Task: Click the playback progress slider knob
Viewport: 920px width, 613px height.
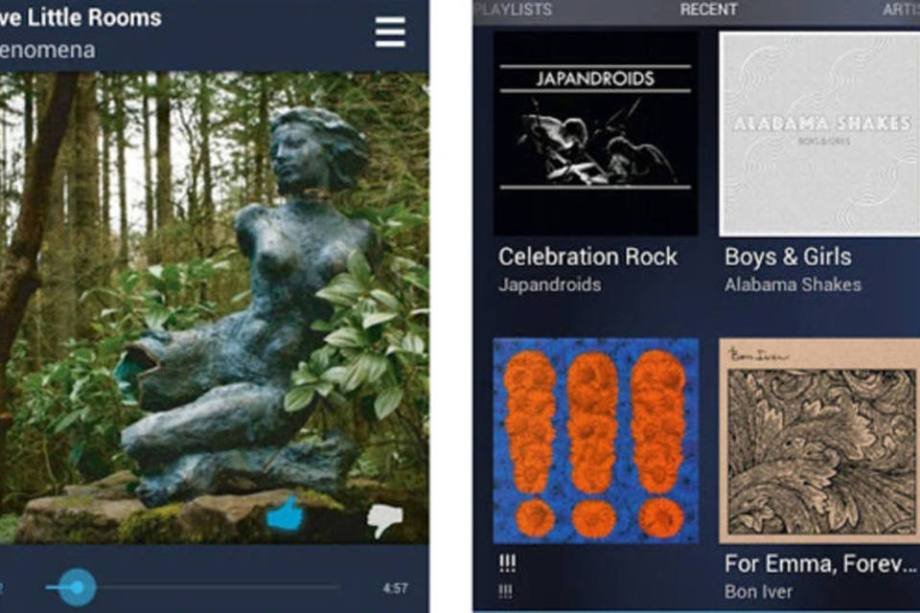Action: click(77, 587)
